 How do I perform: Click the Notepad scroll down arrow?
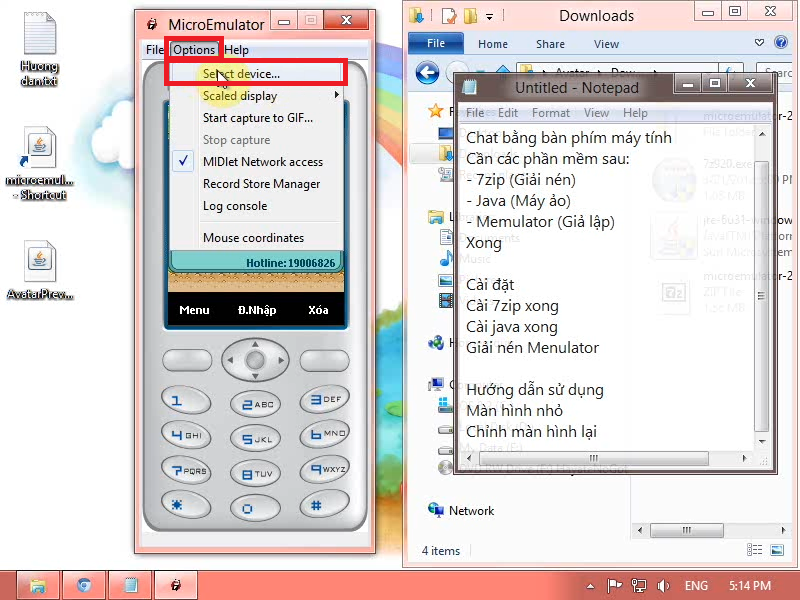(761, 441)
